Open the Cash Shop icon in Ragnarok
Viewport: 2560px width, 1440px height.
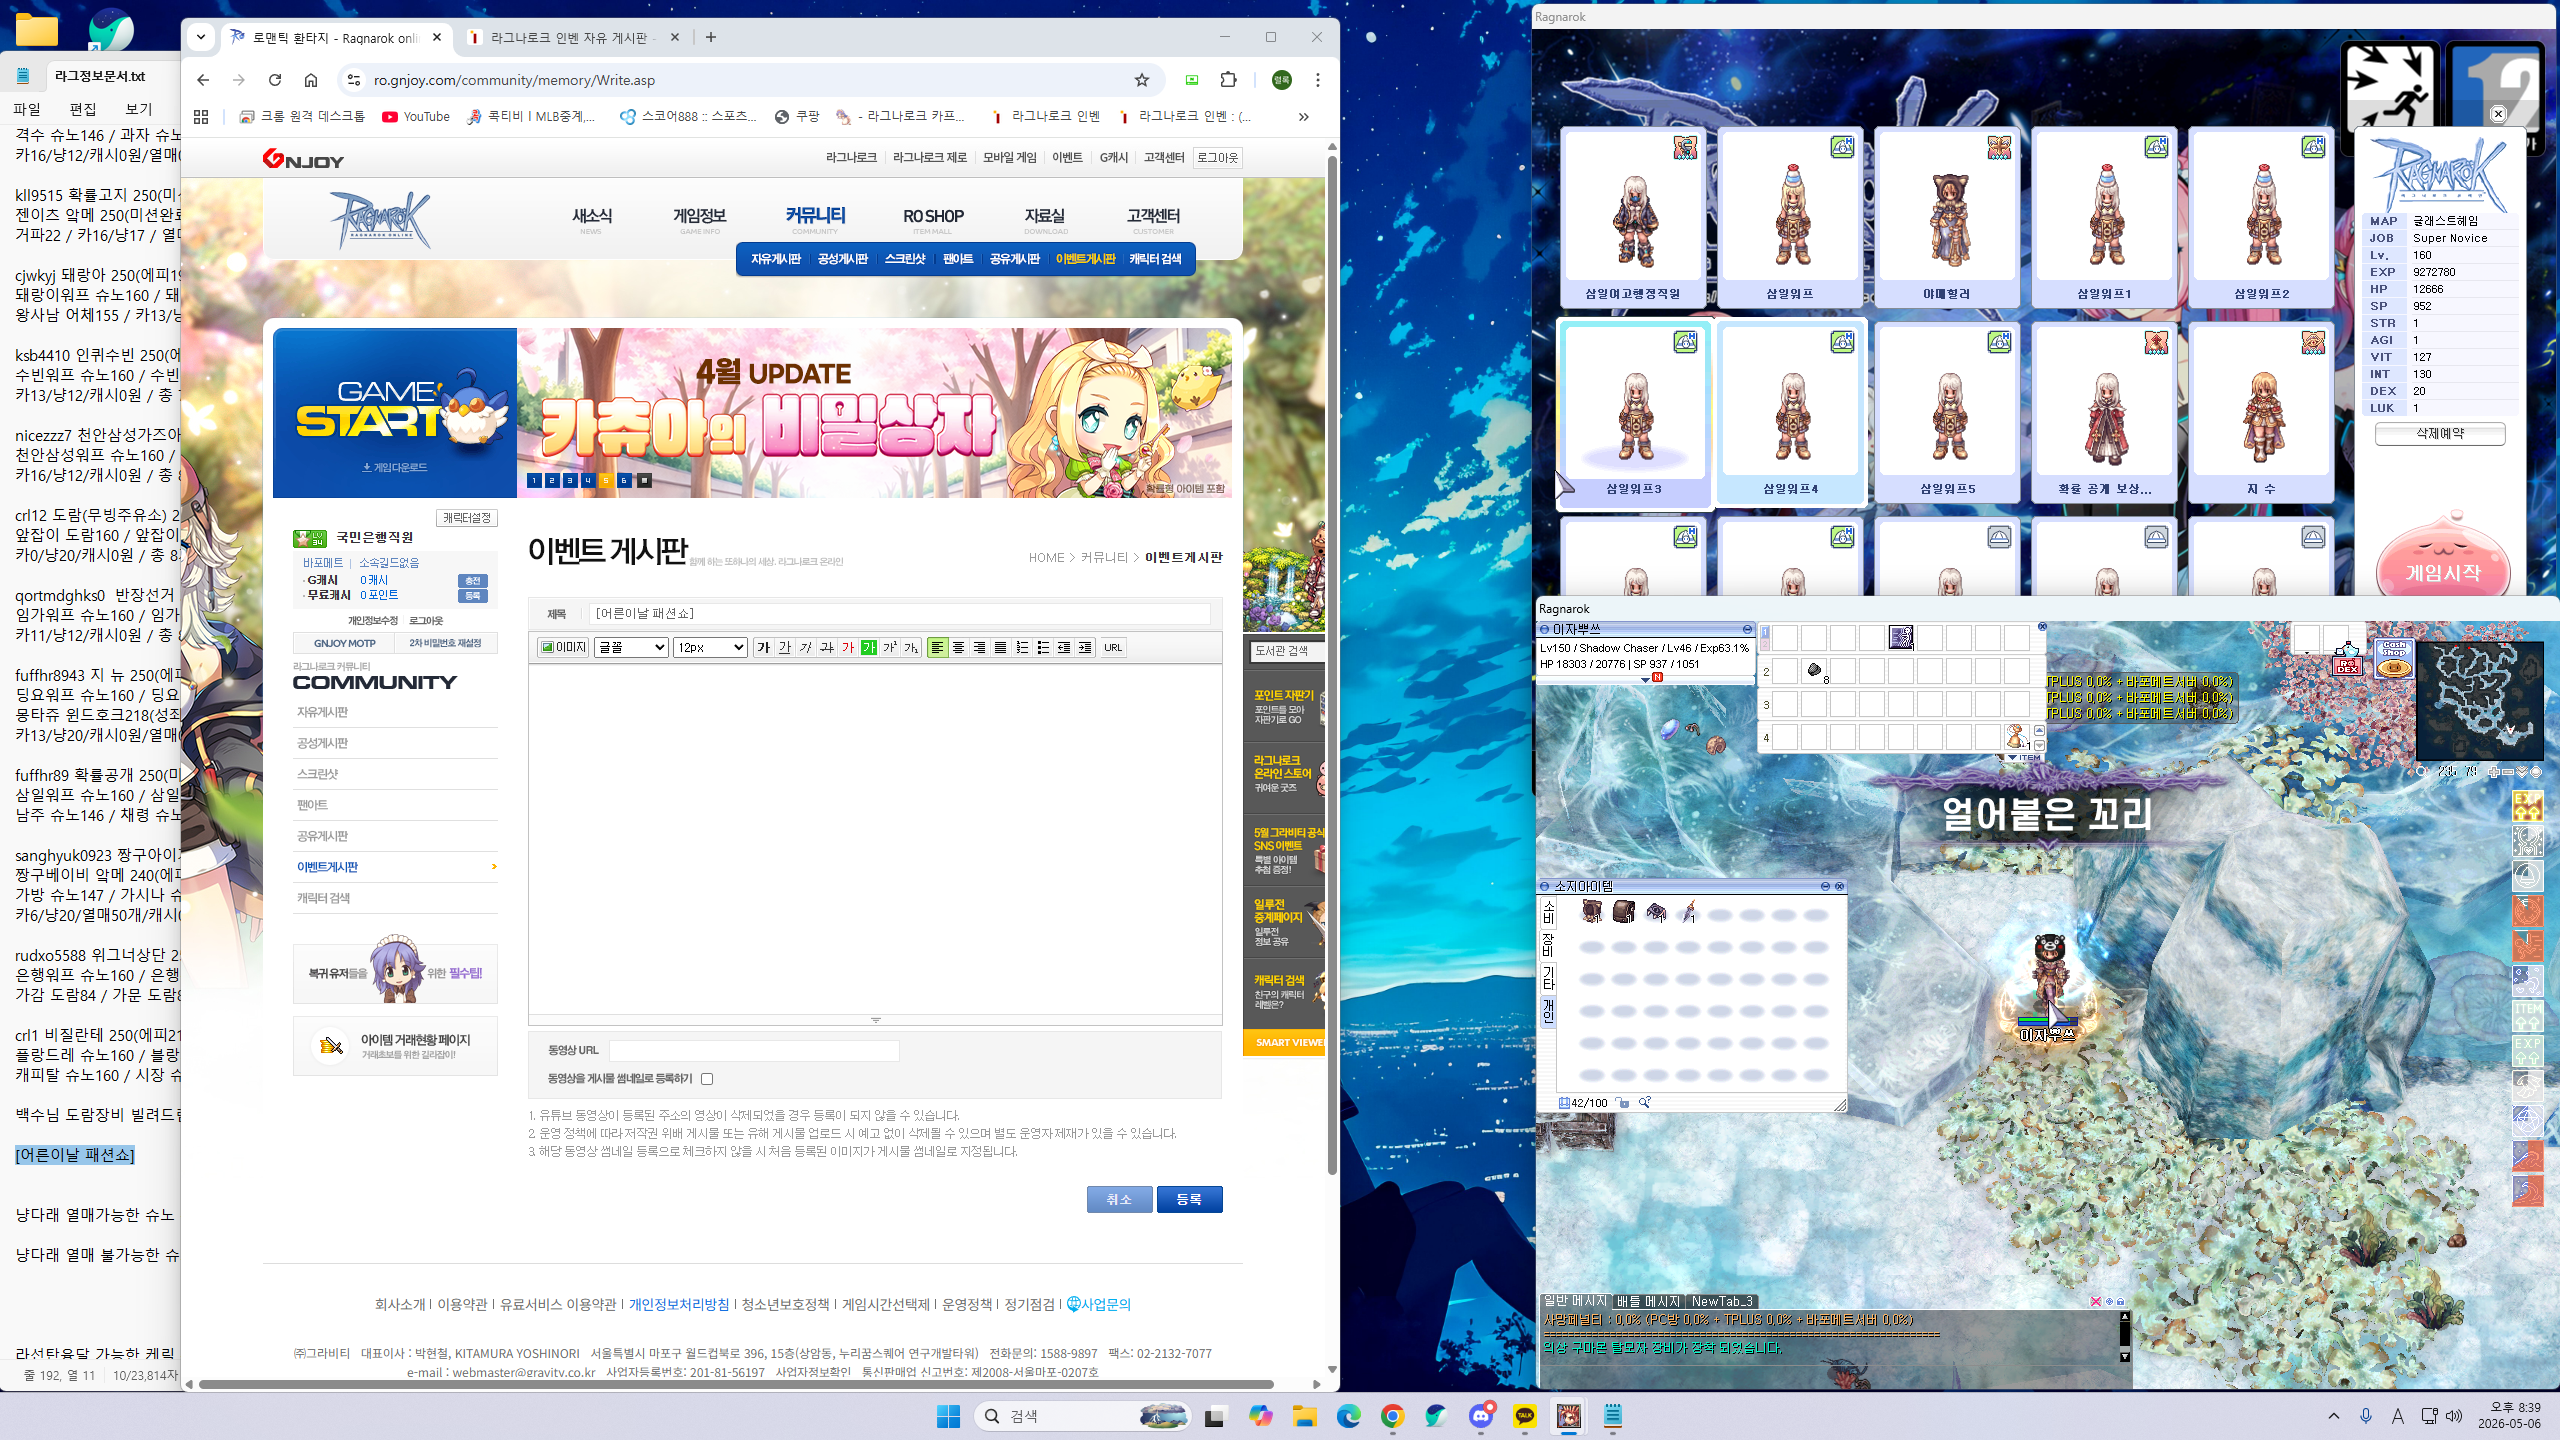pyautogui.click(x=2394, y=660)
